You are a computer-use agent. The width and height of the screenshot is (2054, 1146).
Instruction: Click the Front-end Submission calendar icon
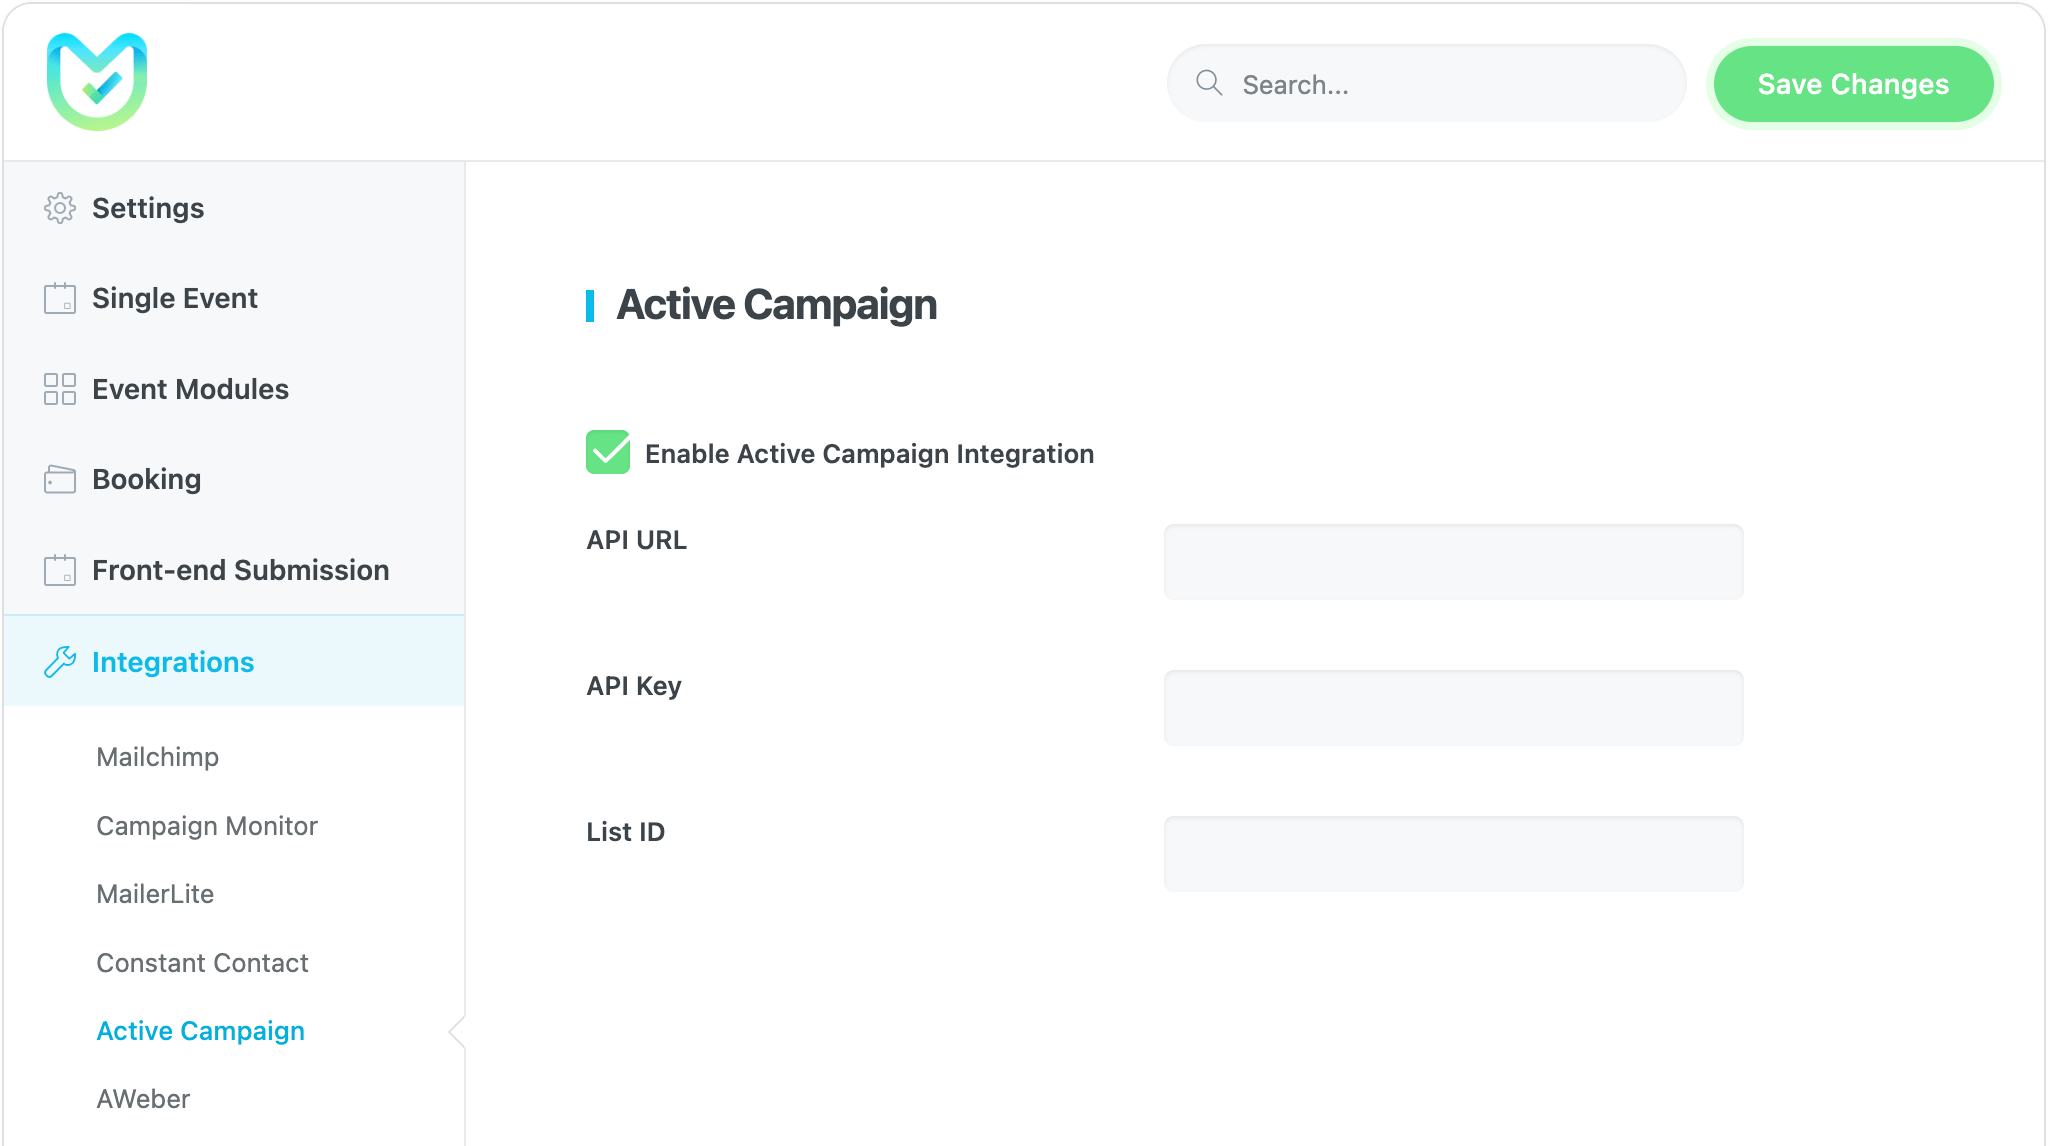tap(60, 570)
